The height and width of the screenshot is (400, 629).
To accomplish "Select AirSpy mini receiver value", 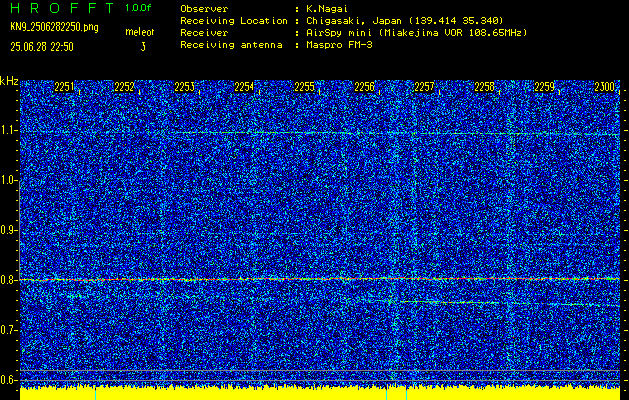I will (x=416, y=33).
